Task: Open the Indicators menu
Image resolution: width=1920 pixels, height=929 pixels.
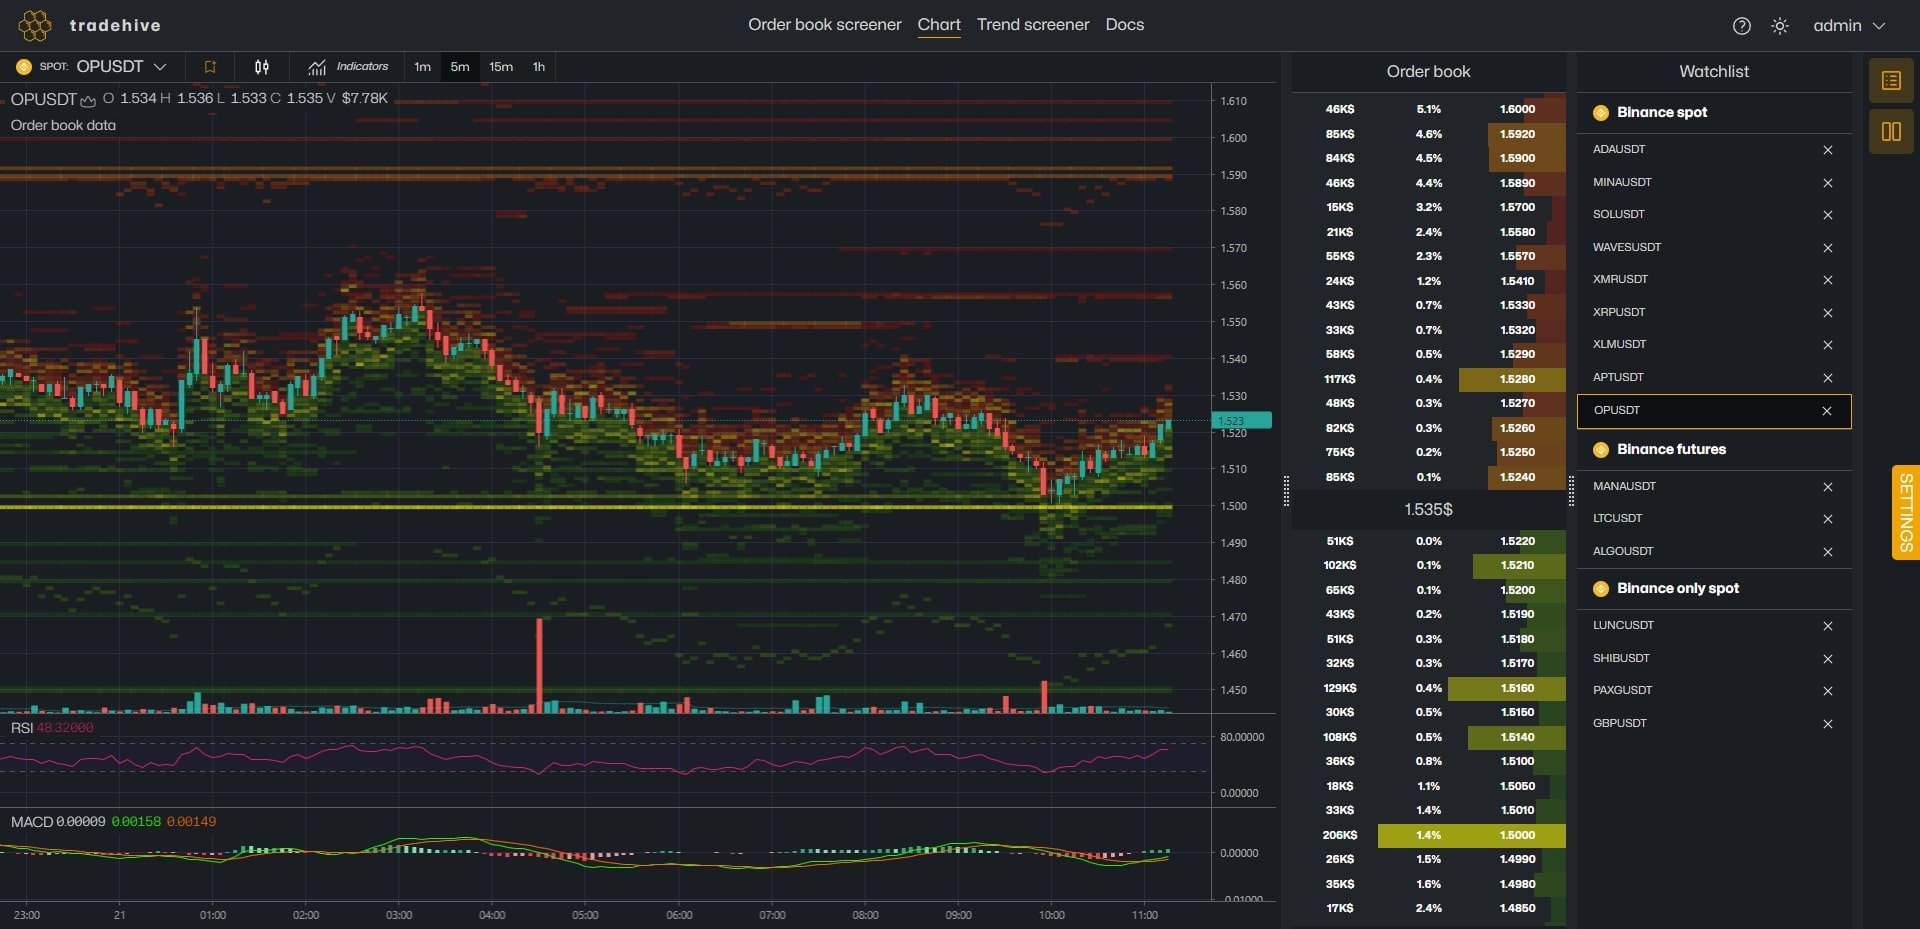Action: 348,67
